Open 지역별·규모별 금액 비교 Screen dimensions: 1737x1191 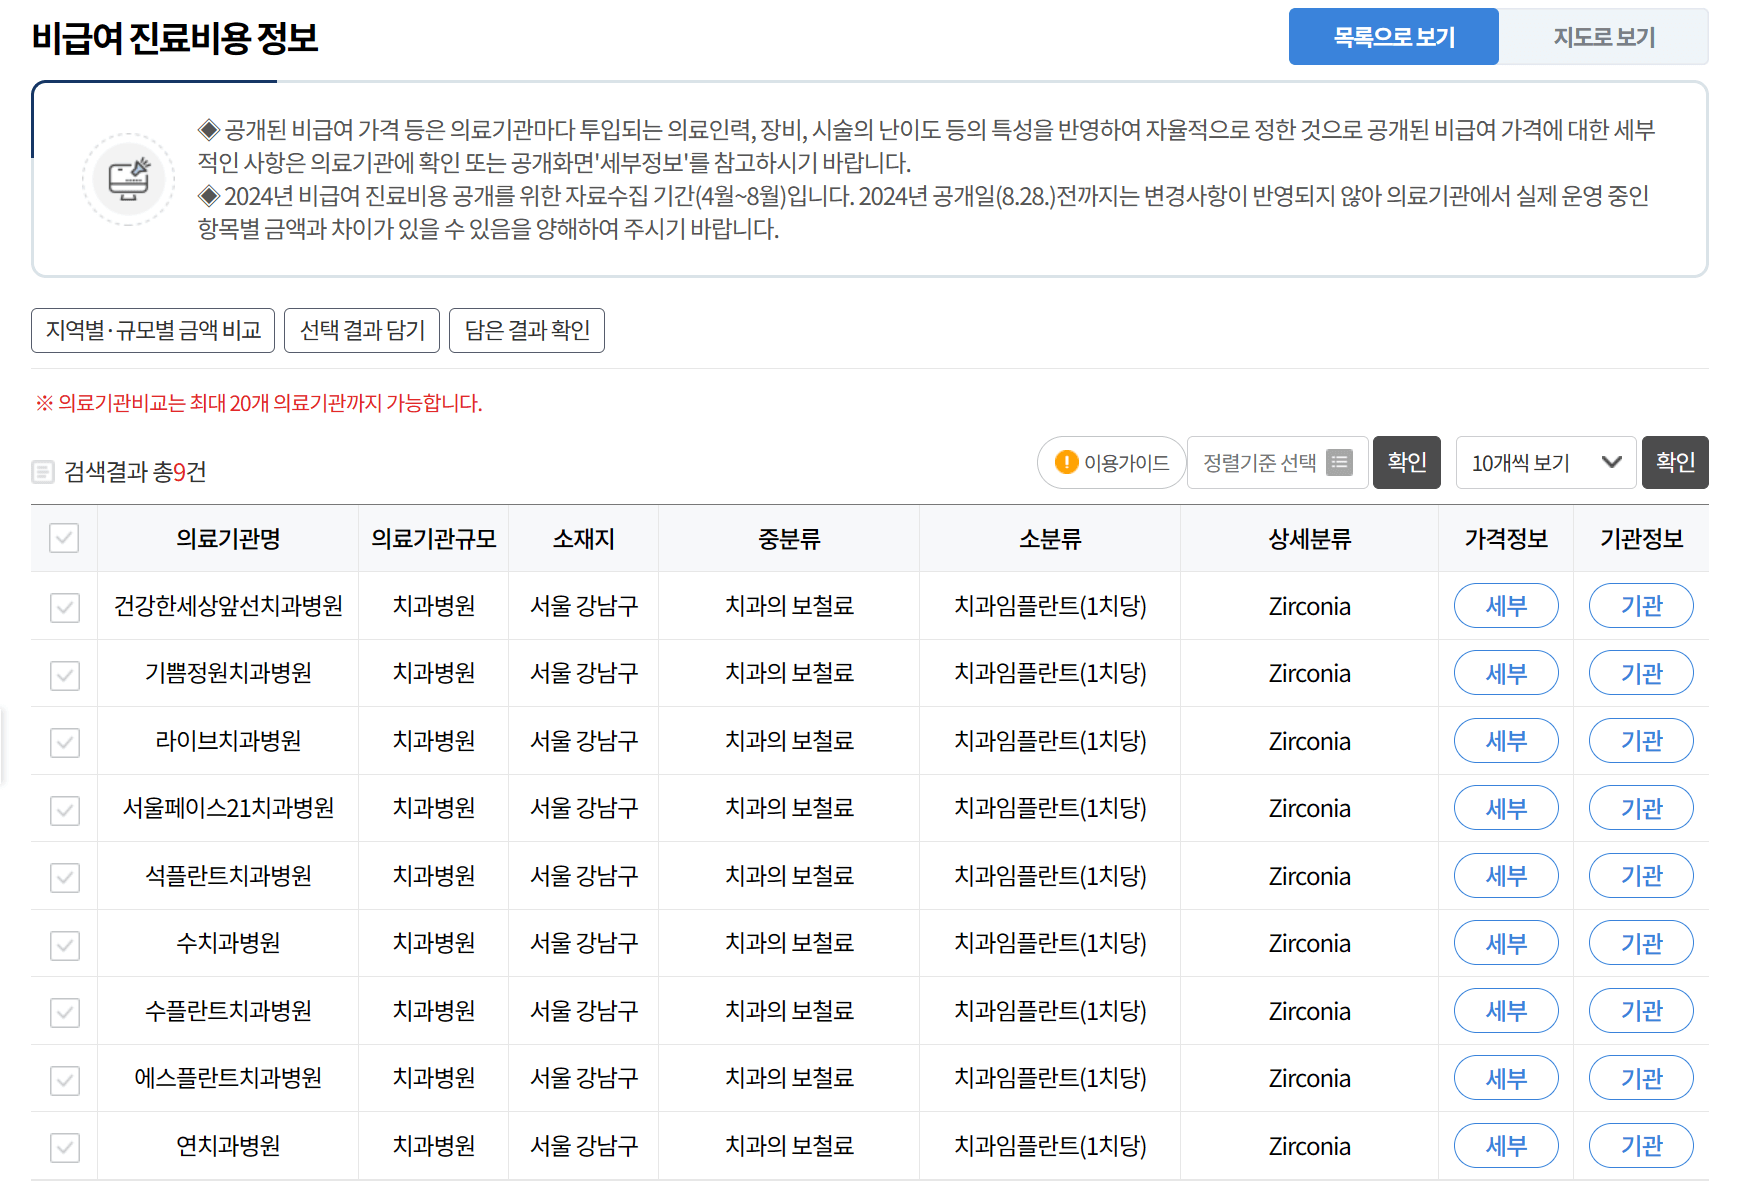[152, 330]
